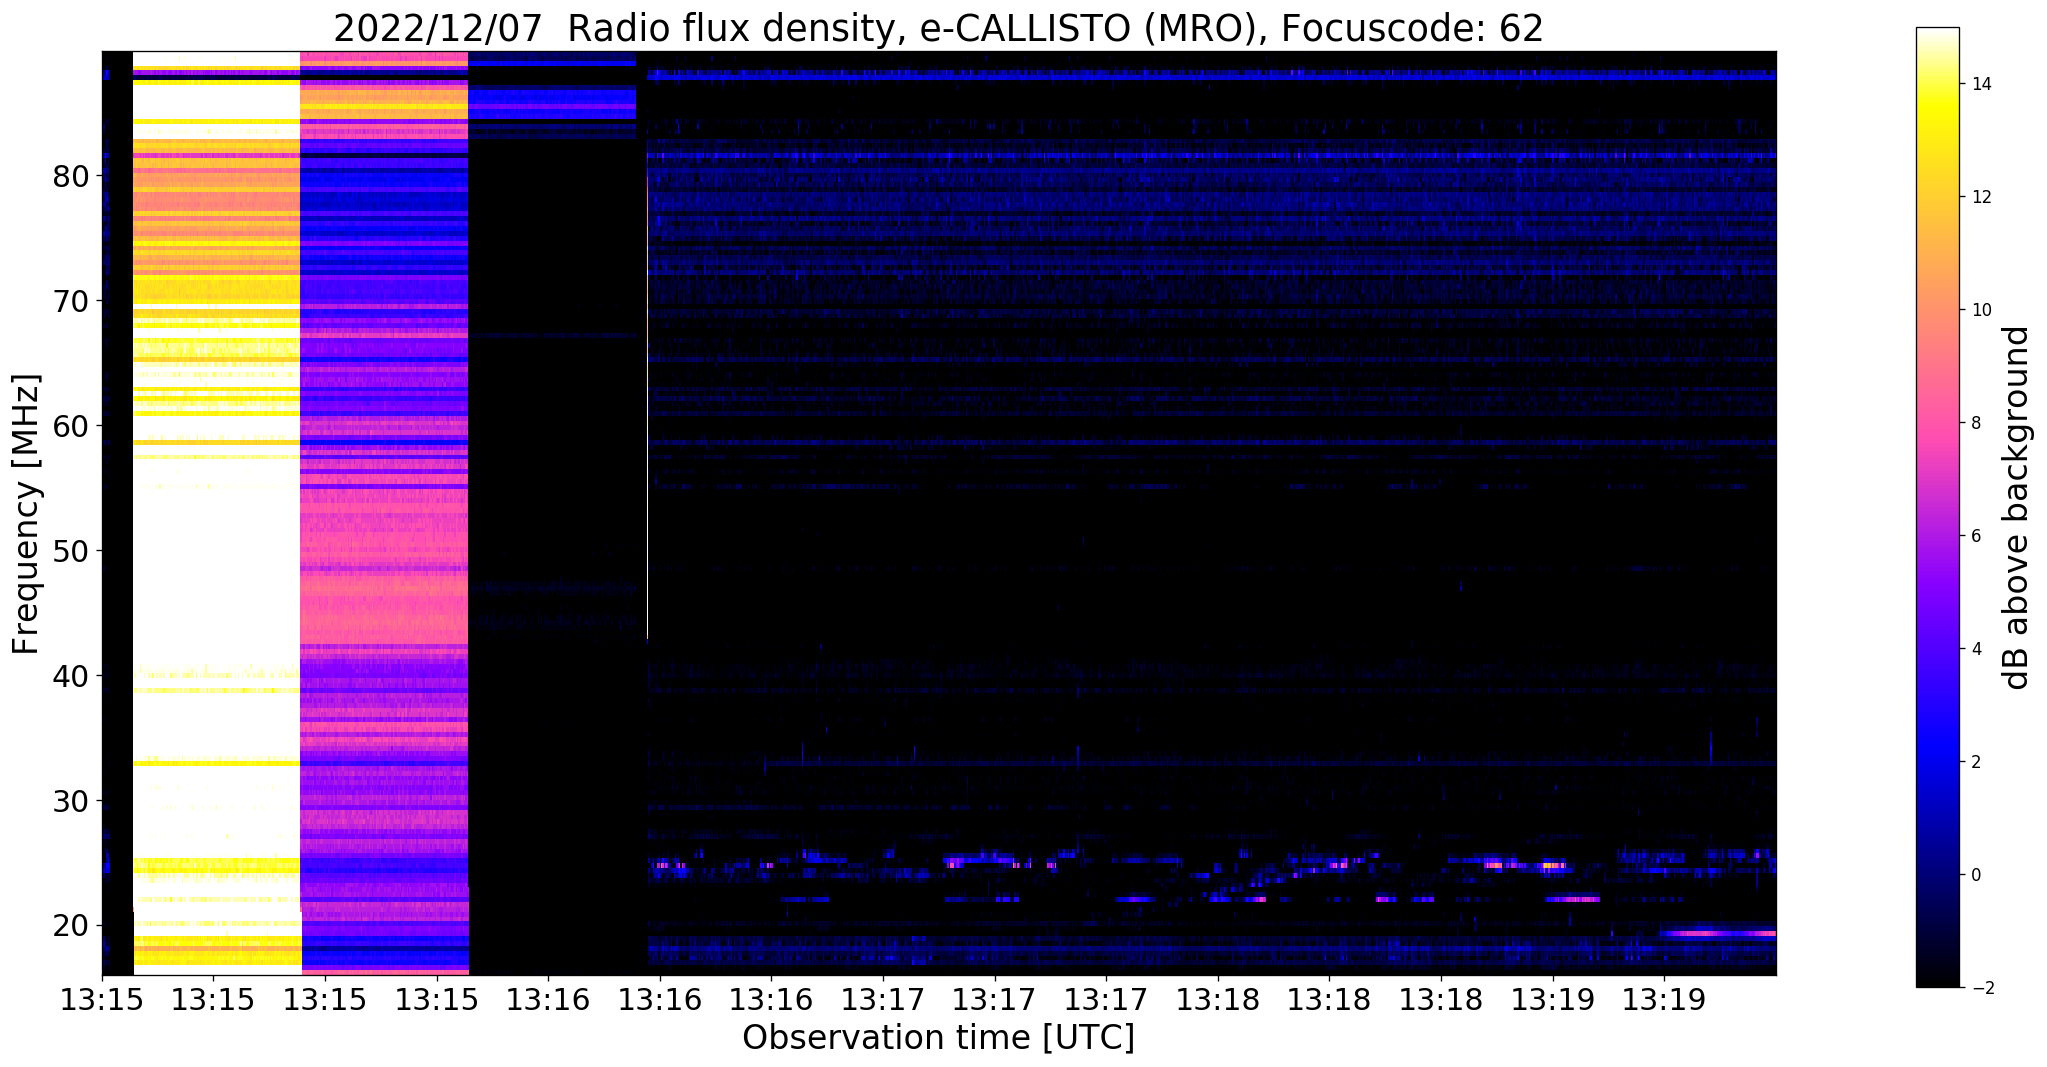Select the 30 MHz y-axis tick label
Image resolution: width=2047 pixels, height=1067 pixels.
tap(71, 802)
